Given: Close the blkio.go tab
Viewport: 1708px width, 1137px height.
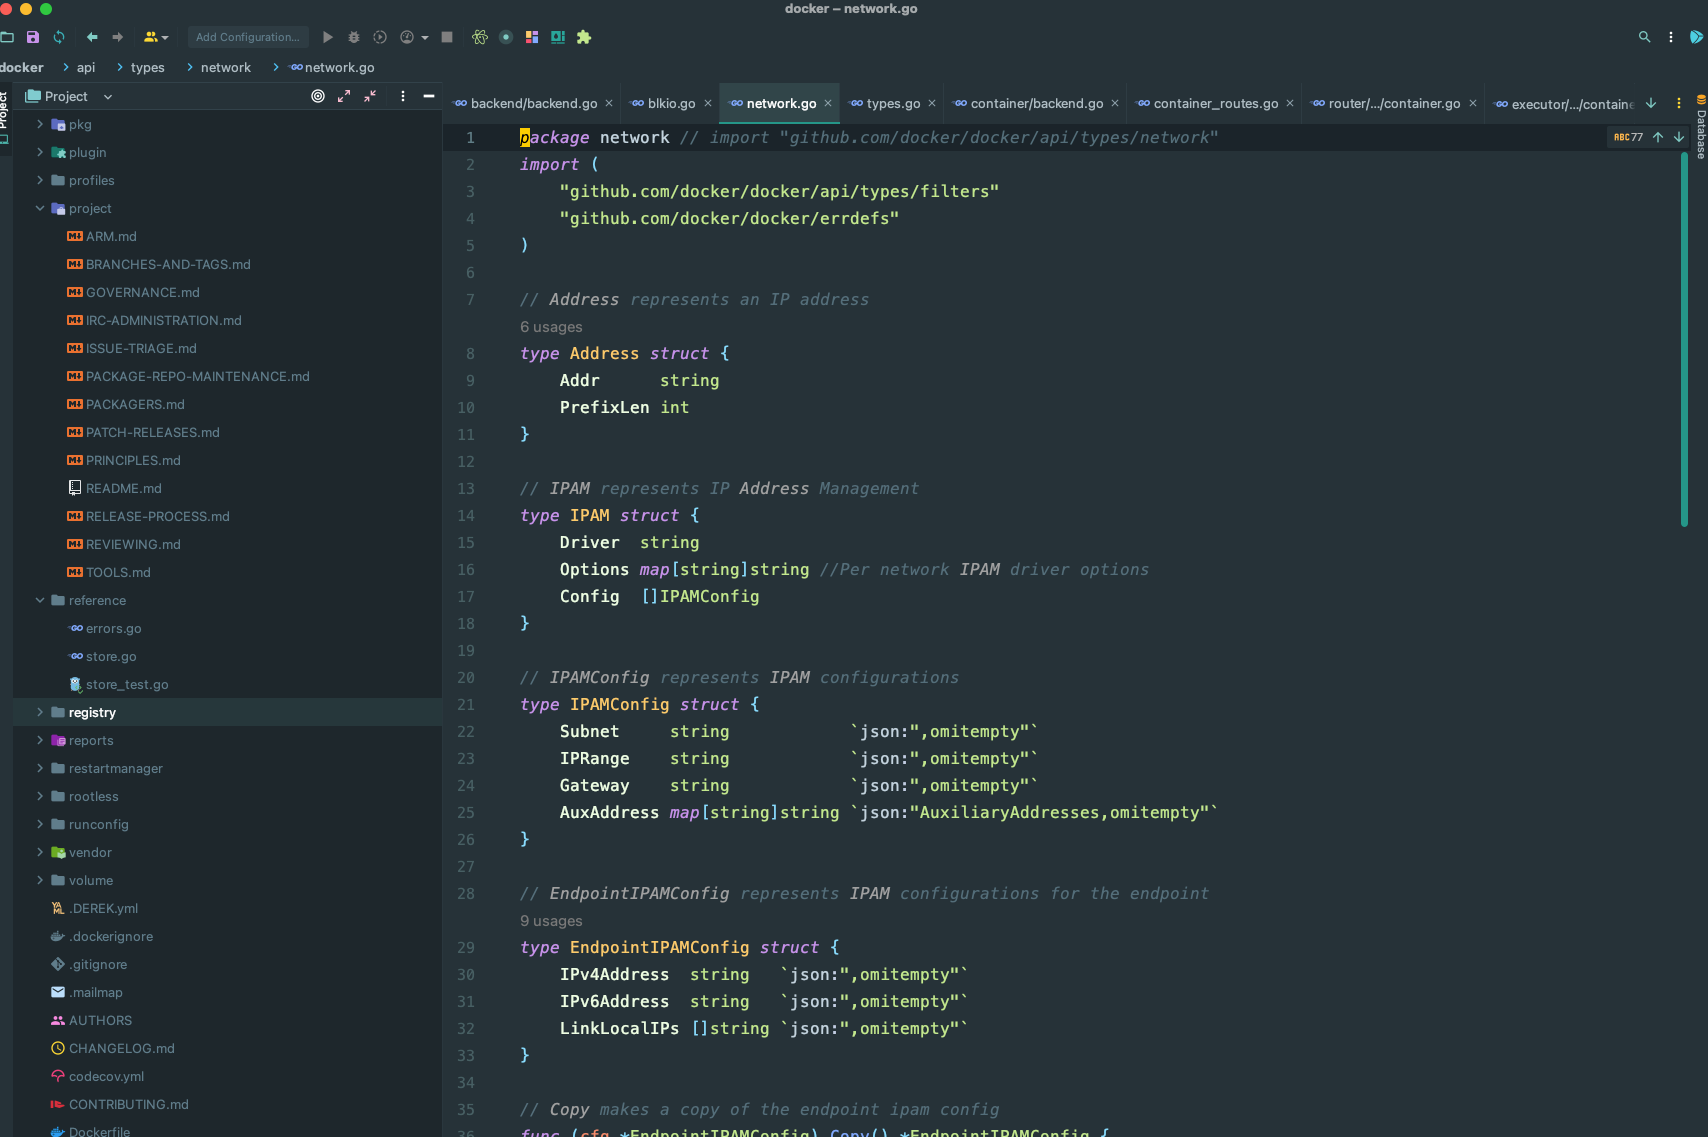Looking at the screenshot, I should click(708, 103).
